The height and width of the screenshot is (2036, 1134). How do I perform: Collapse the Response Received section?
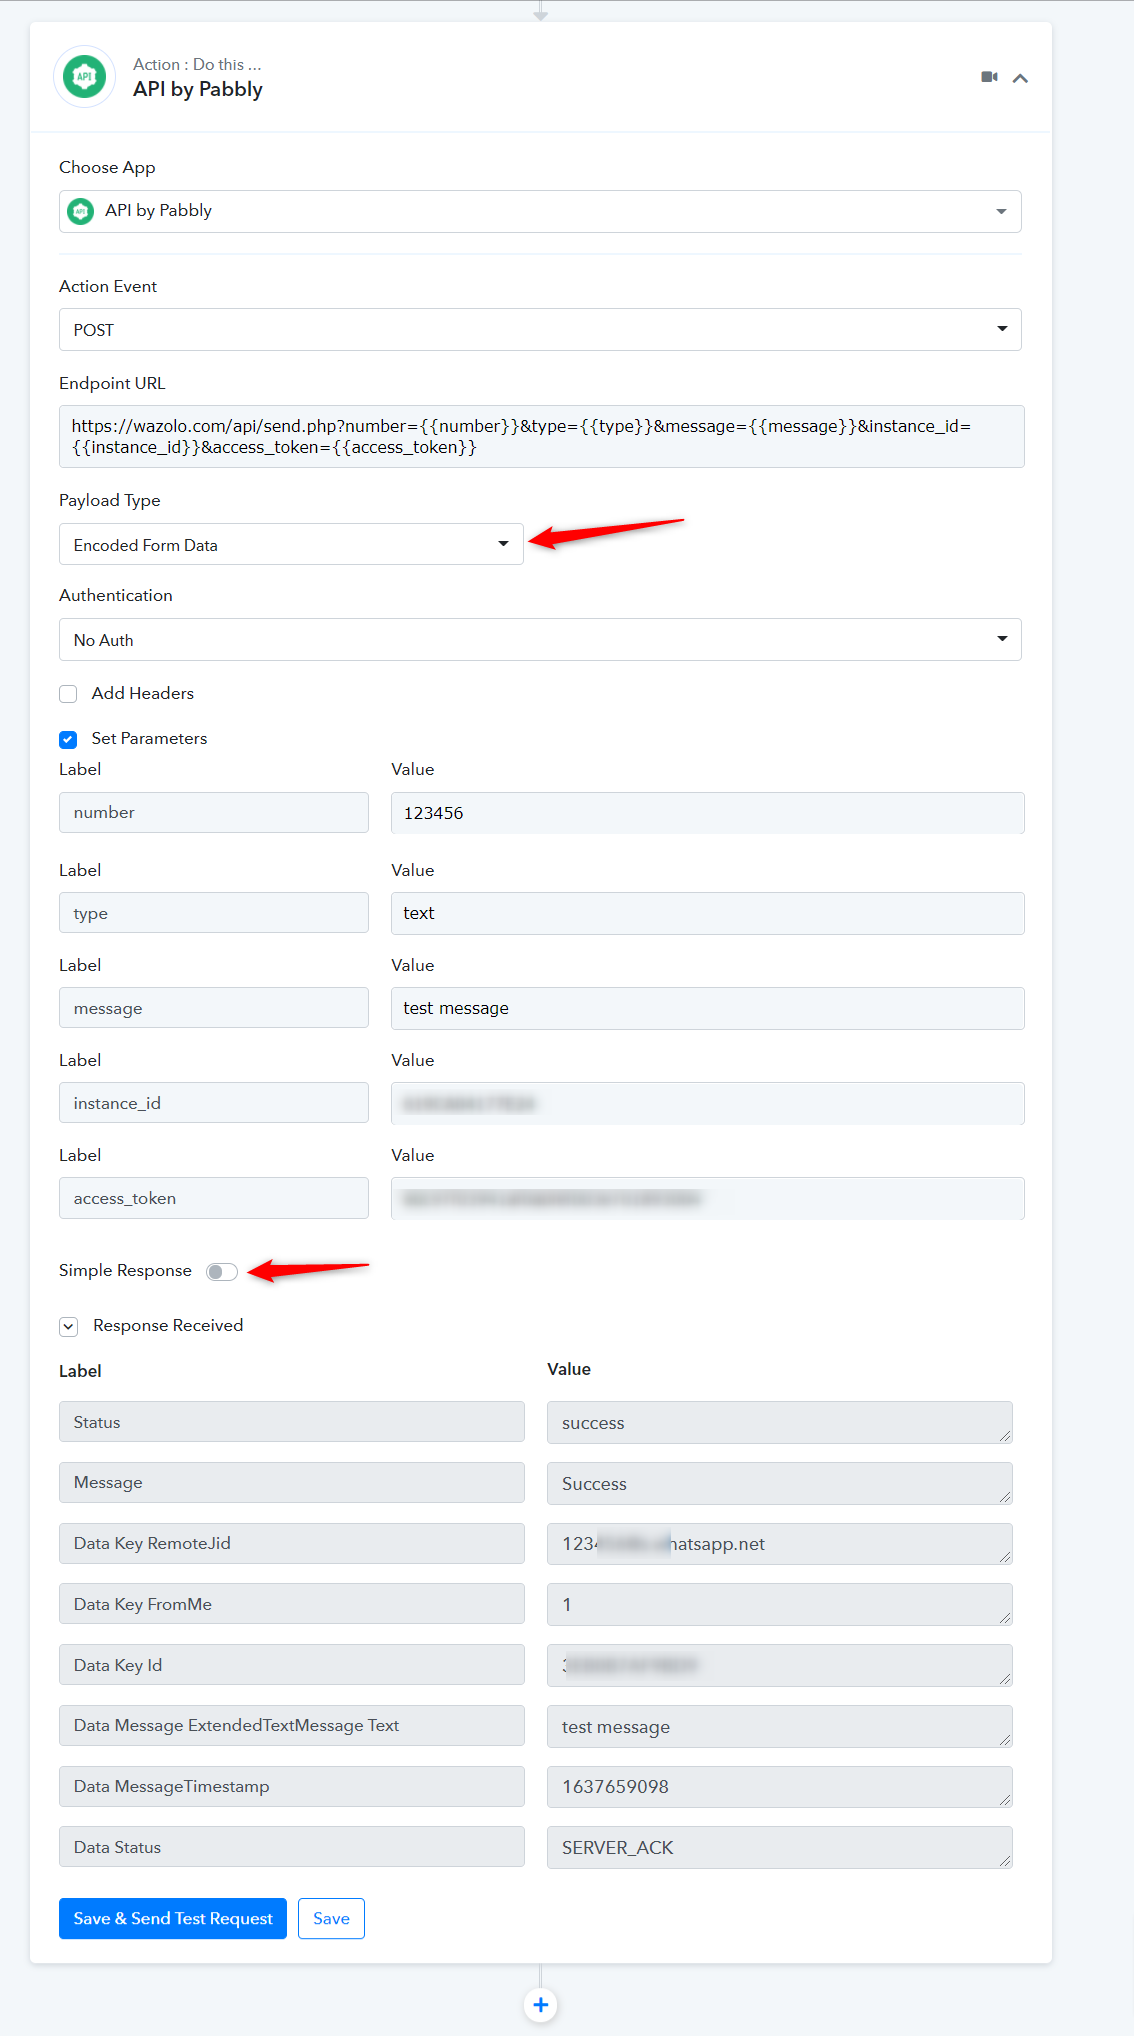pyautogui.click(x=68, y=1327)
